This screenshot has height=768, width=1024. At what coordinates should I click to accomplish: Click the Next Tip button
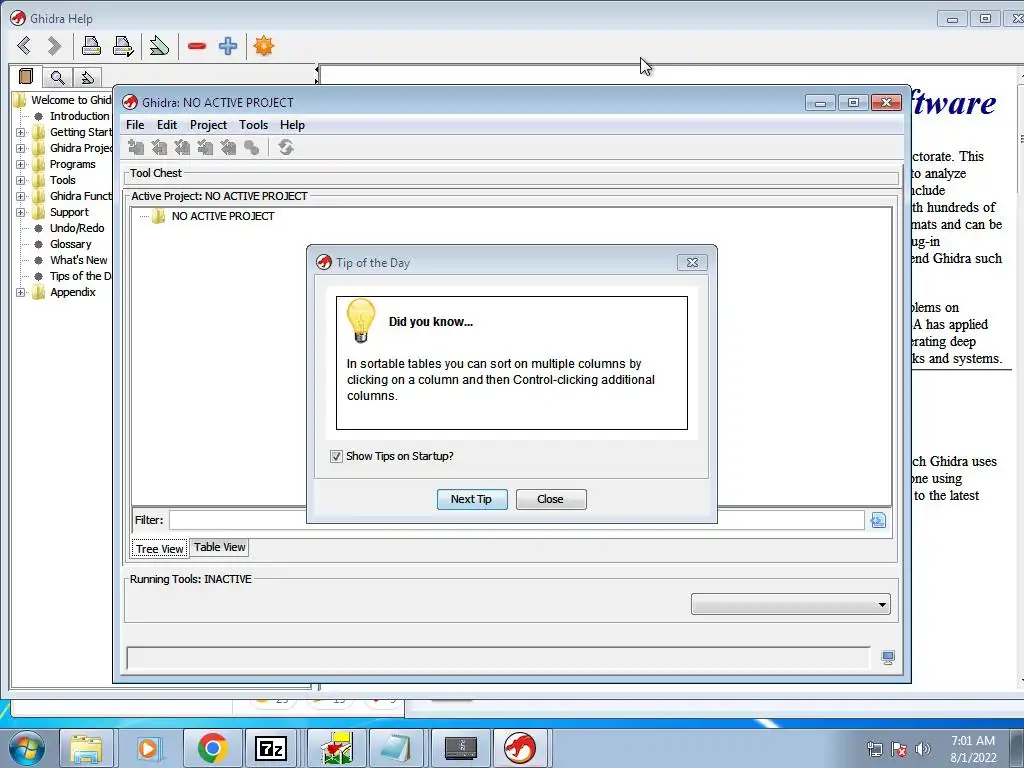tap(472, 499)
